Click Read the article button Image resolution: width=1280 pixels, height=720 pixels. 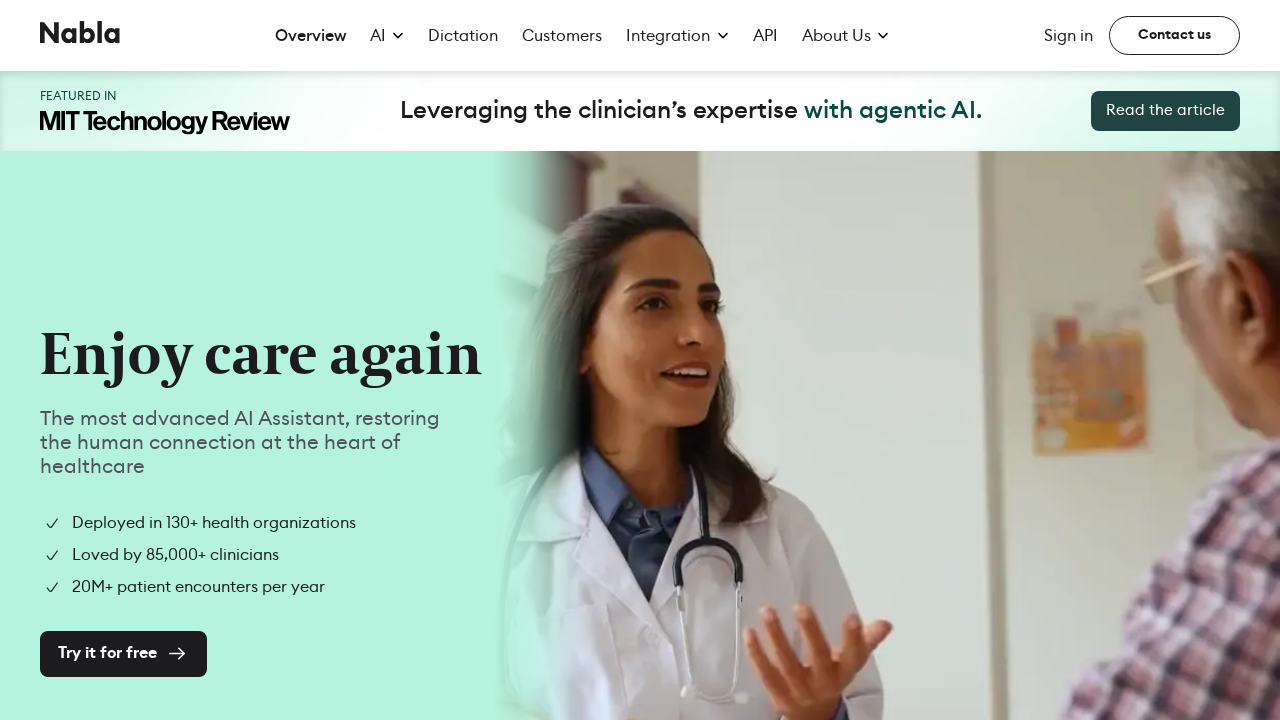pyautogui.click(x=1165, y=111)
